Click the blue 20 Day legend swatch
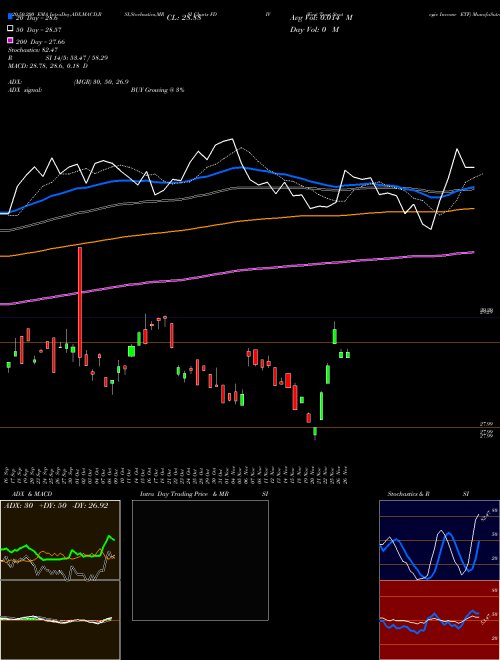This screenshot has width=500, height=660. [x=10, y=17]
